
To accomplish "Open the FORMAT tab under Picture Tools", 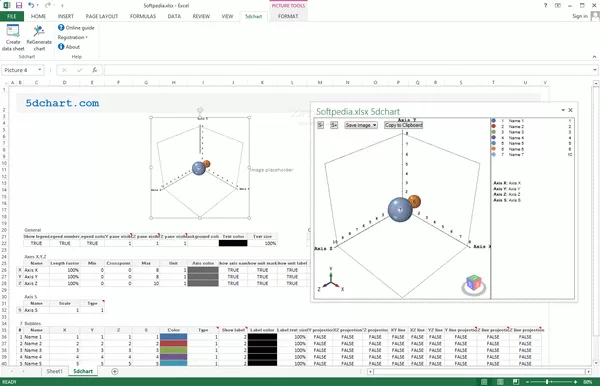I will [288, 16].
